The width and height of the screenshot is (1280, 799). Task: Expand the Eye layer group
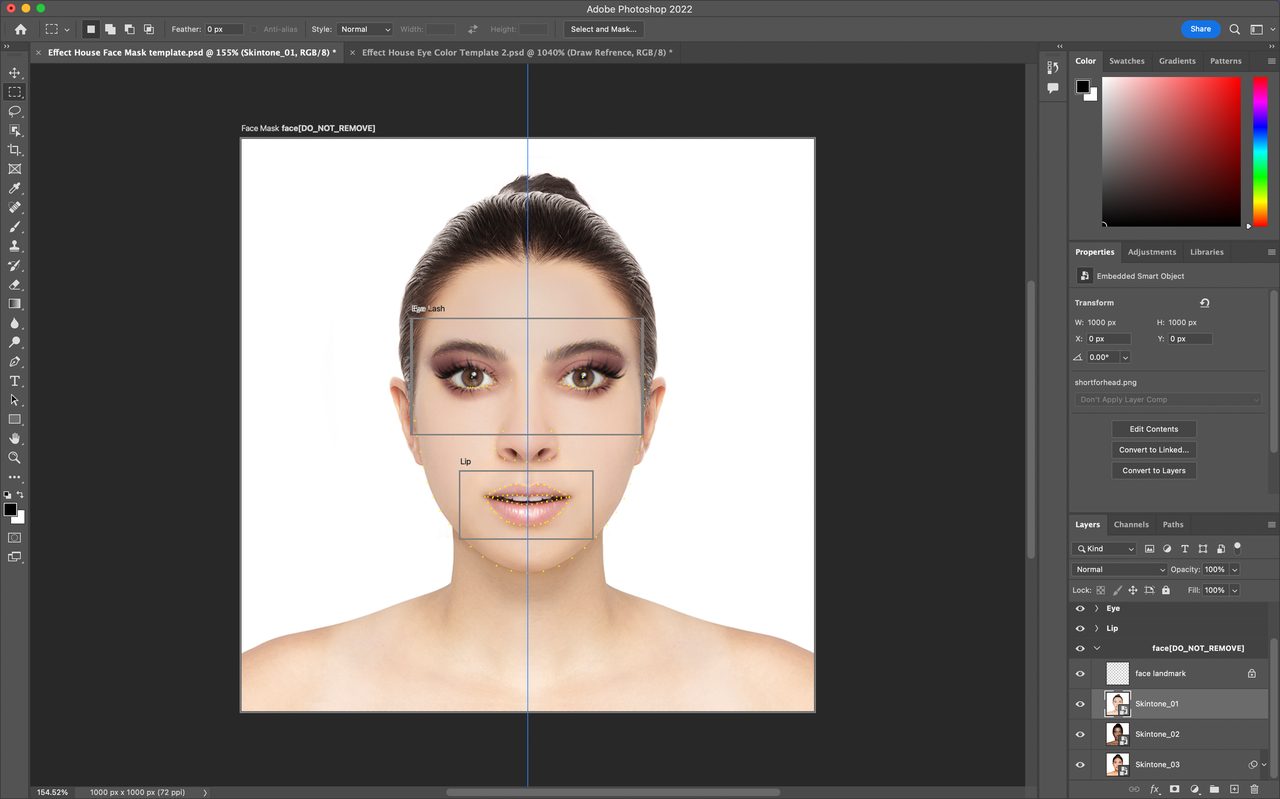(1096, 608)
